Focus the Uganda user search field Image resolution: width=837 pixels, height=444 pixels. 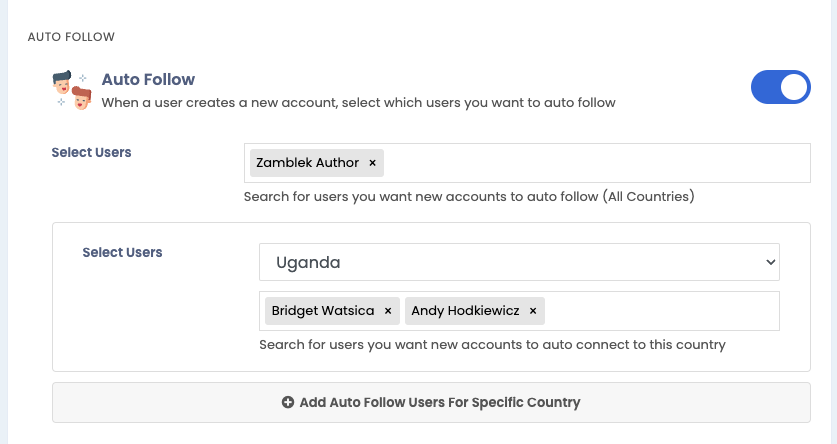click(x=661, y=311)
